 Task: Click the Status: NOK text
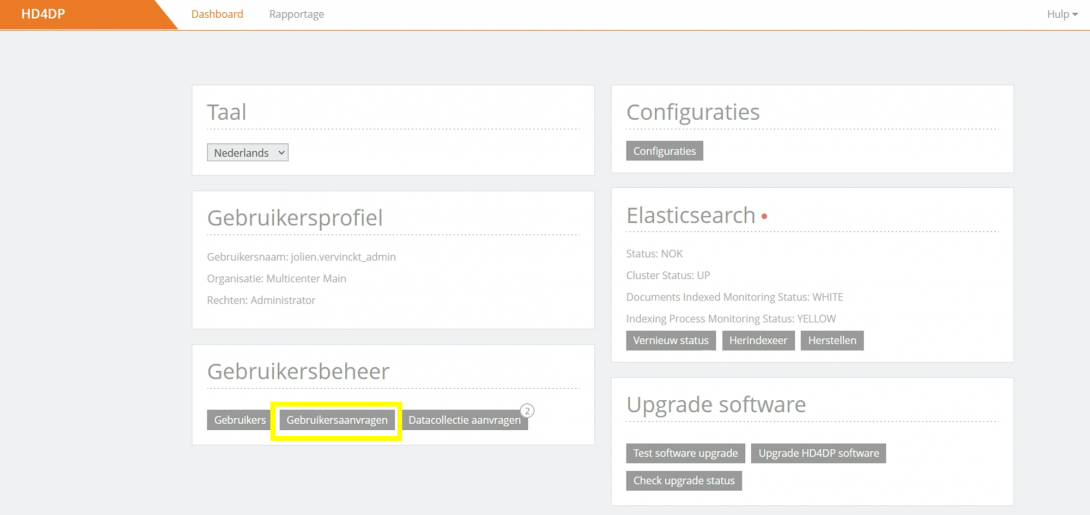click(x=654, y=254)
